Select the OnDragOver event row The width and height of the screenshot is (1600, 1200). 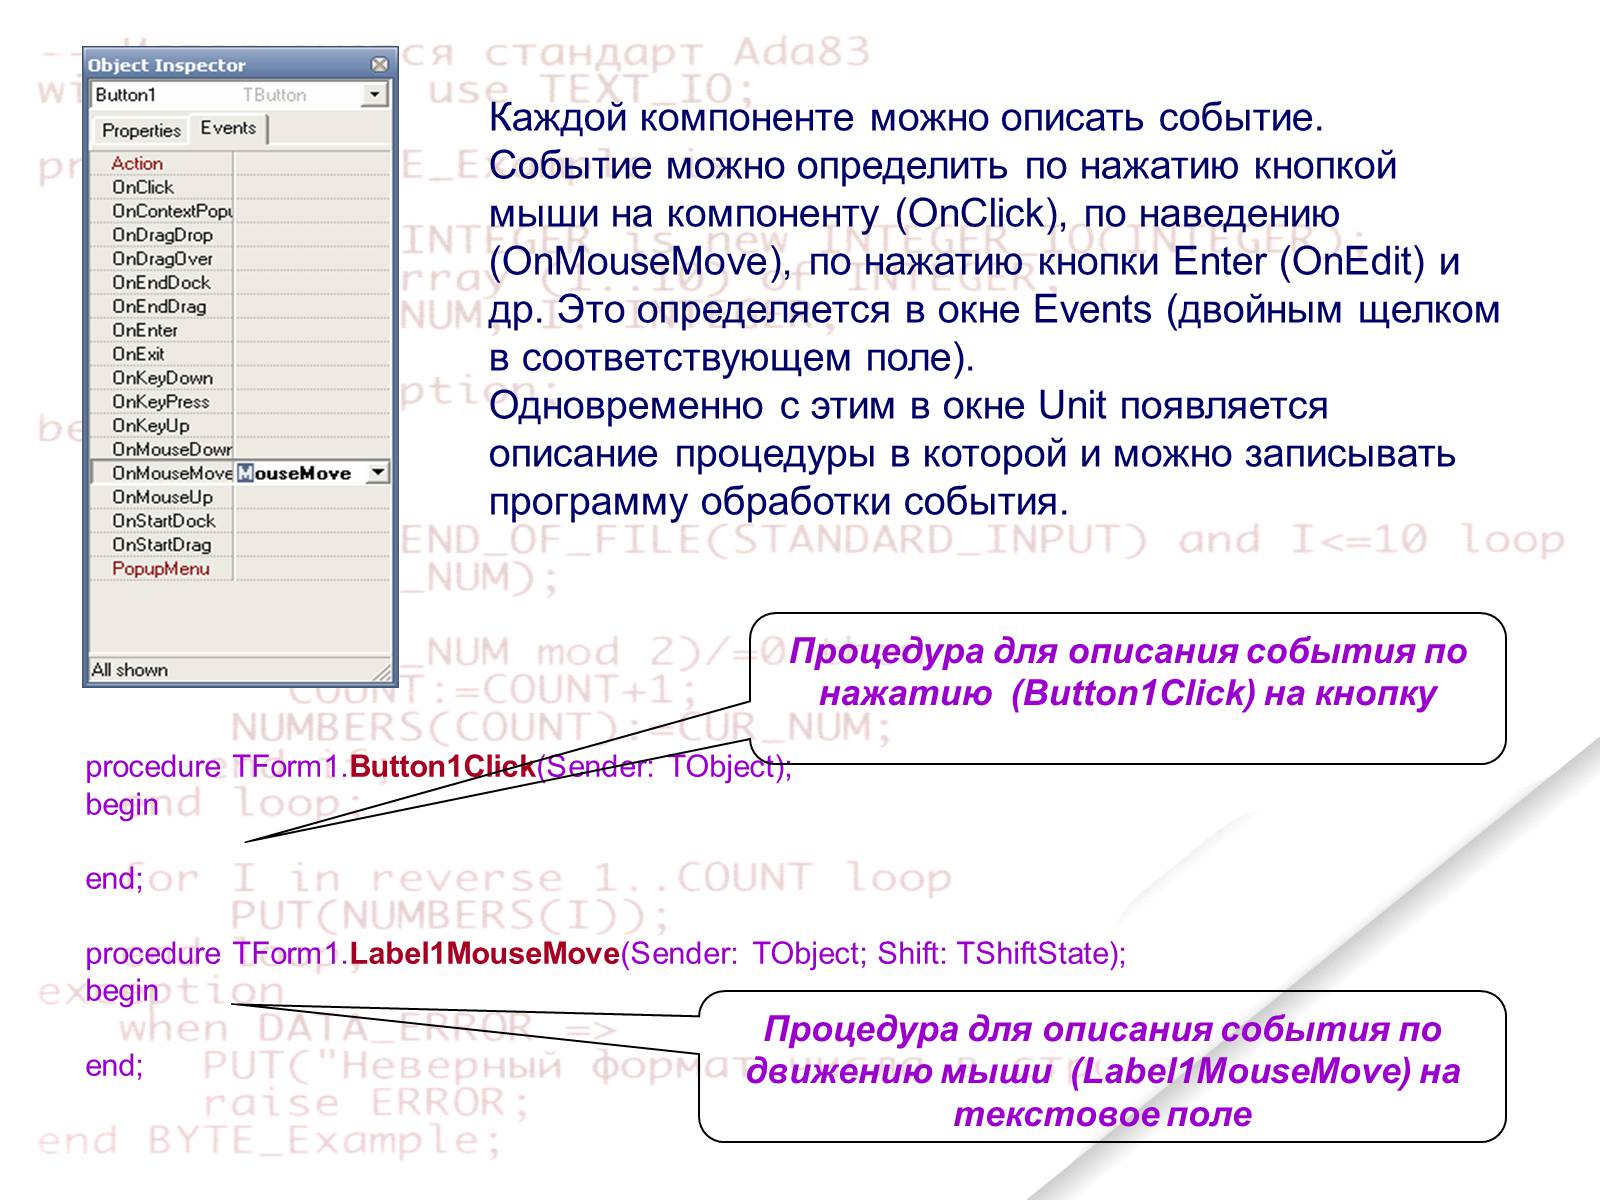coord(240,259)
